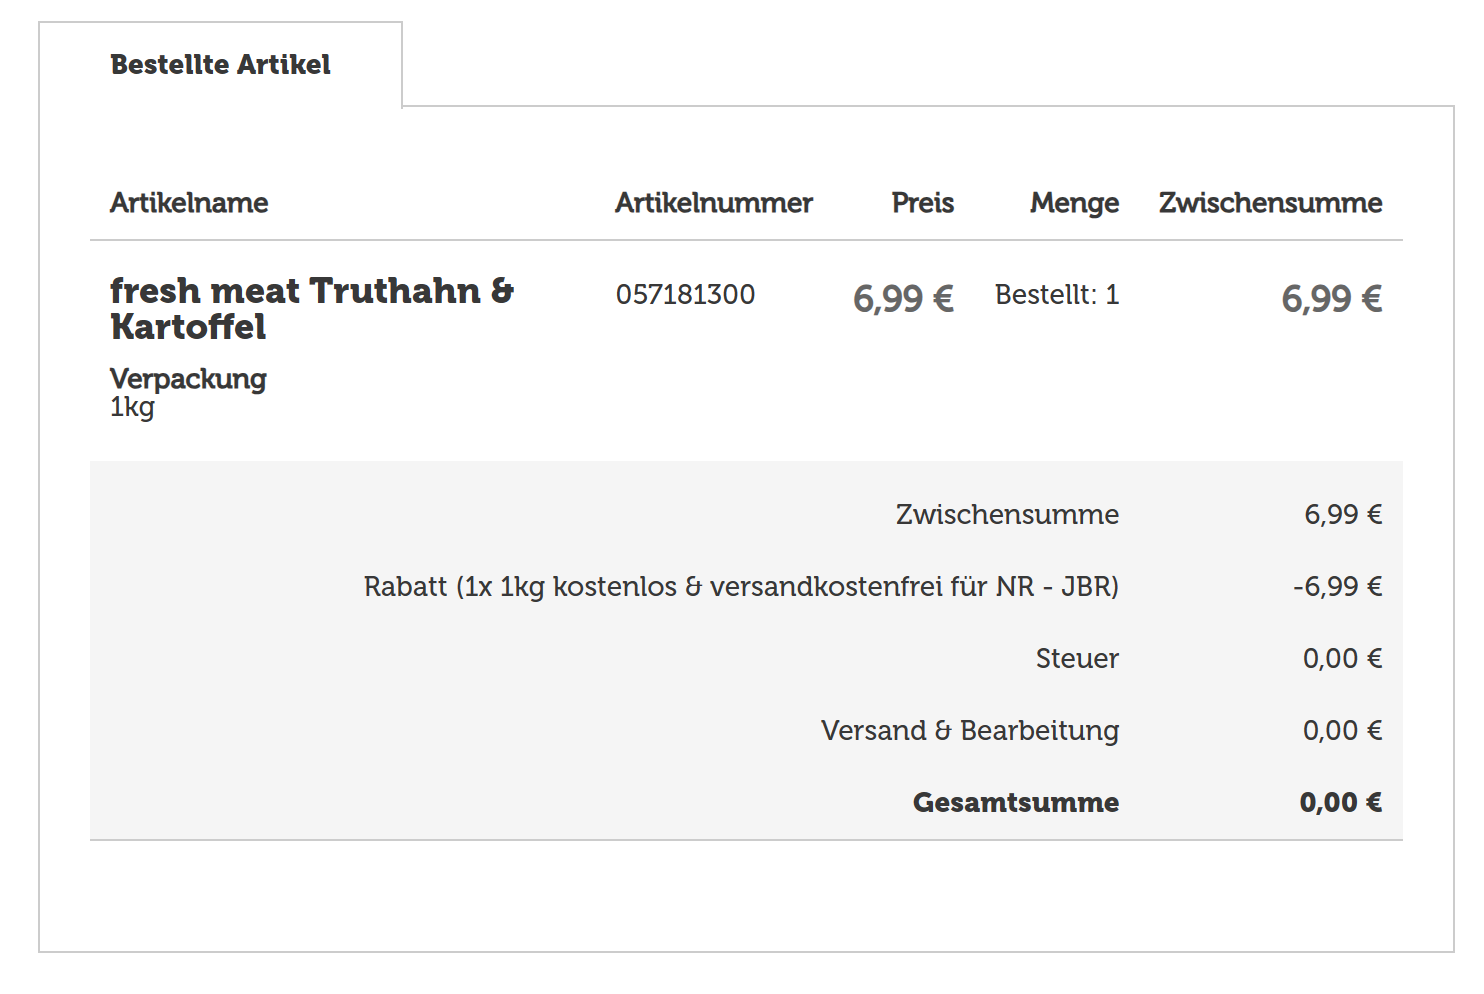Click the Artikelnummer column header

[x=714, y=203]
